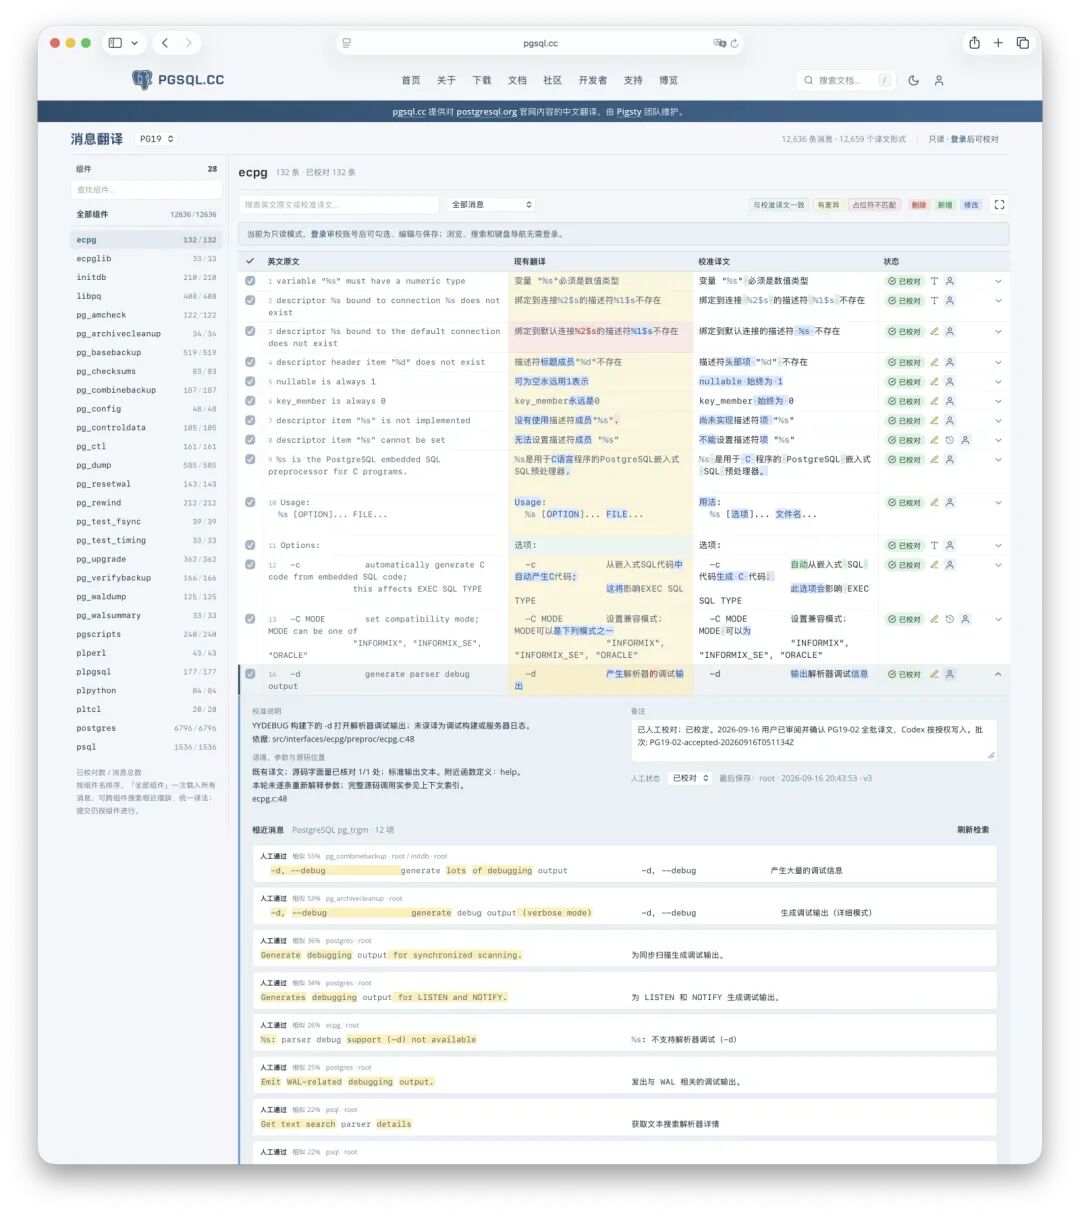Viewport: 1080px width, 1214px height.
Task: Click the history clock icon on row 13
Action: 950,619
